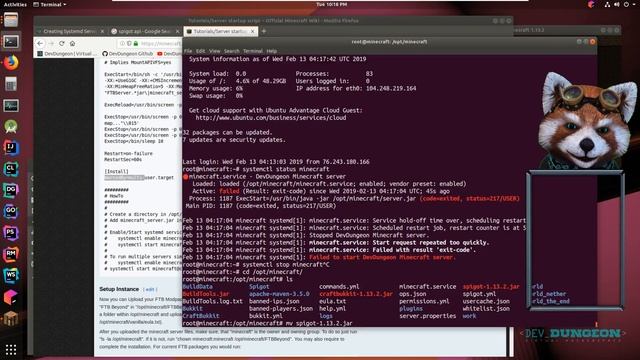Click 'Failed to start DevDungeon Minecraft server' line
640x360 pixels.
[x=381, y=258]
